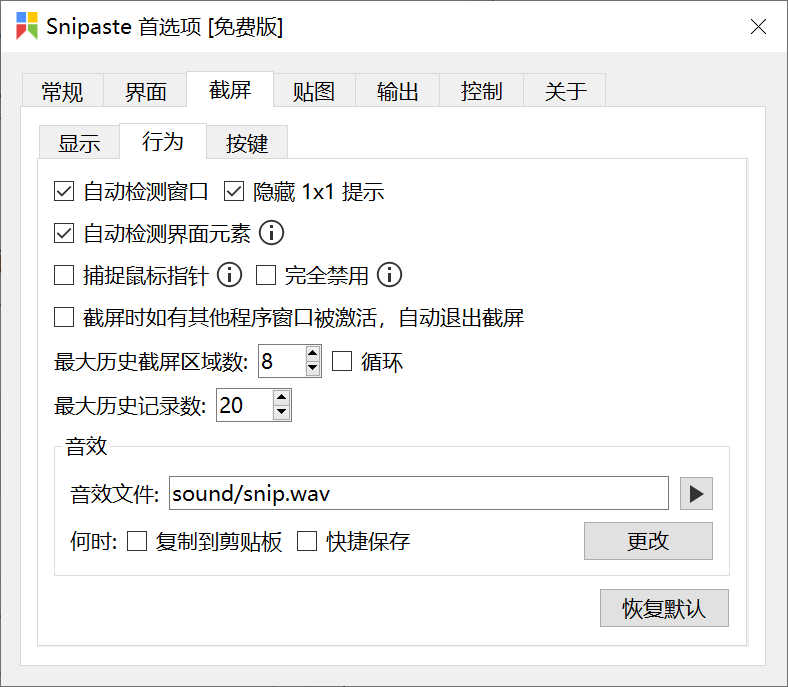Click the 更改 button
Image resolution: width=788 pixels, height=687 pixels.
648,541
